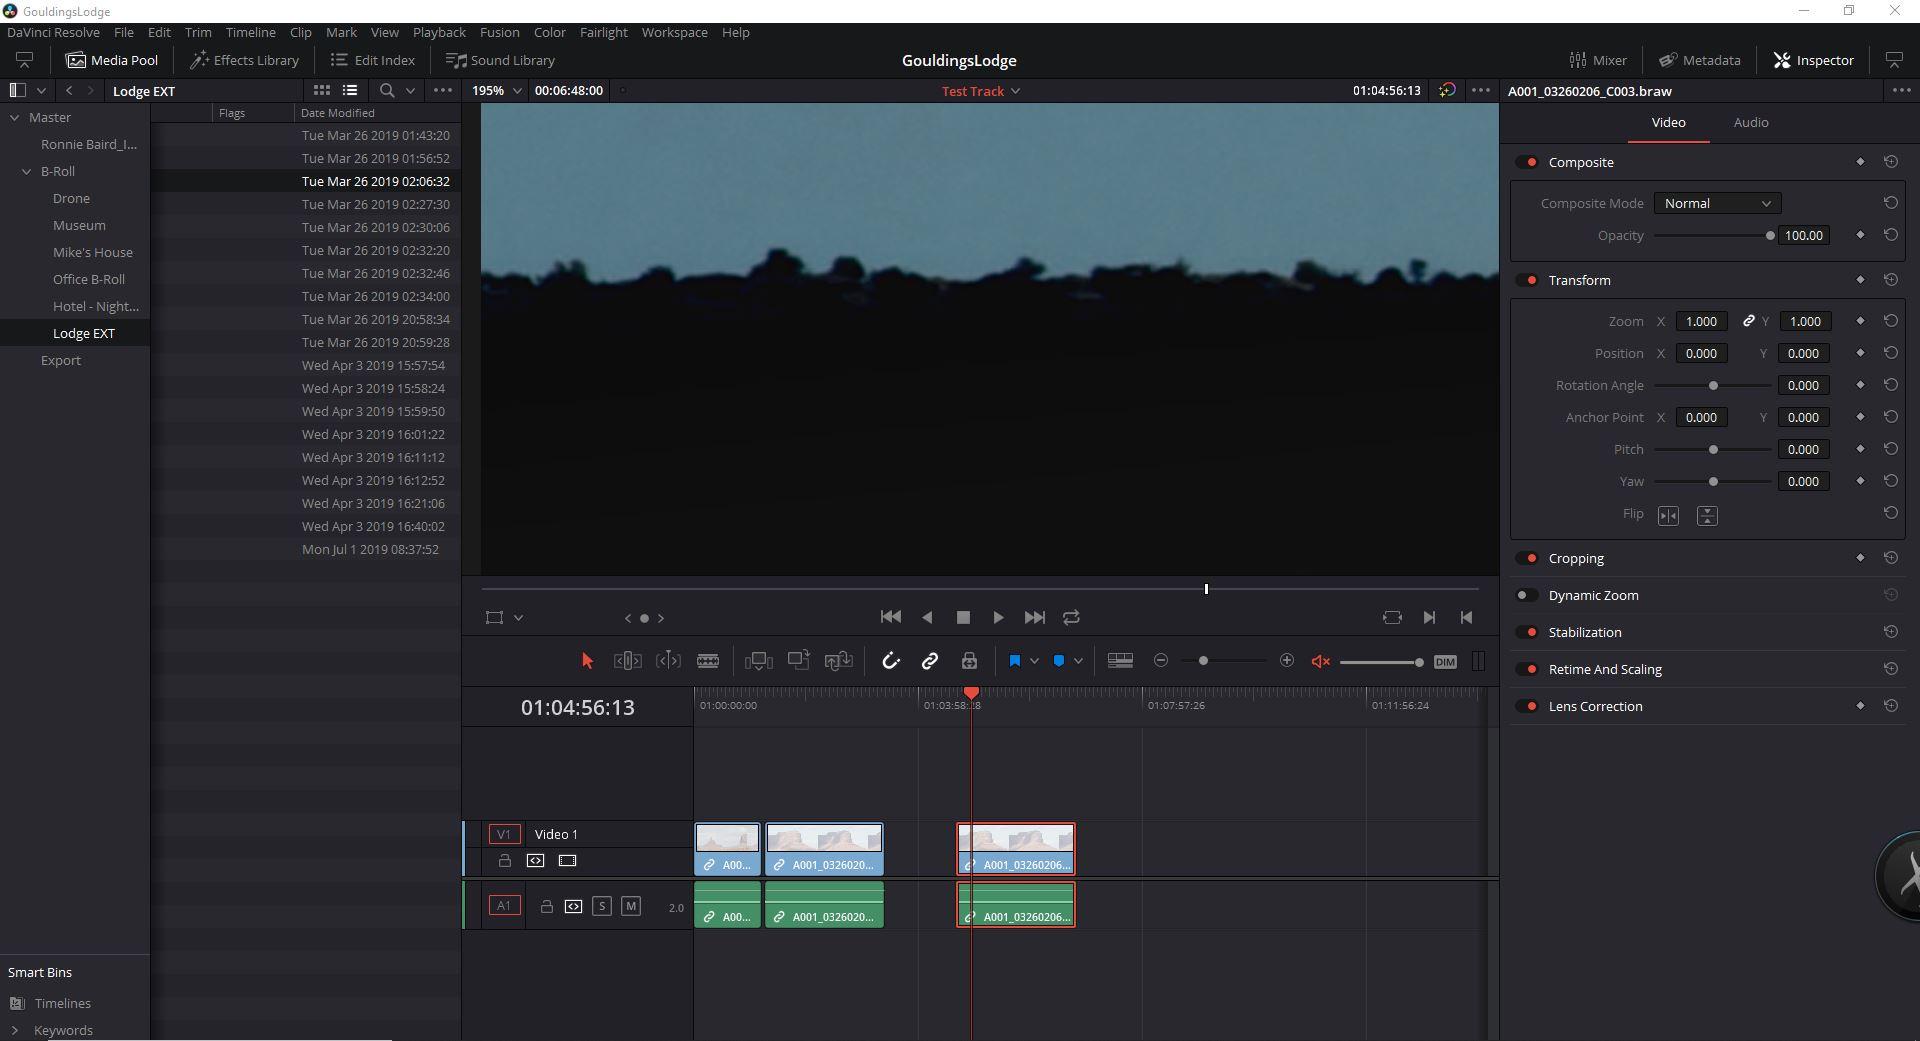Toggle loop playback icon
Screen dimensions: 1920x1041
pyautogui.click(x=1071, y=617)
